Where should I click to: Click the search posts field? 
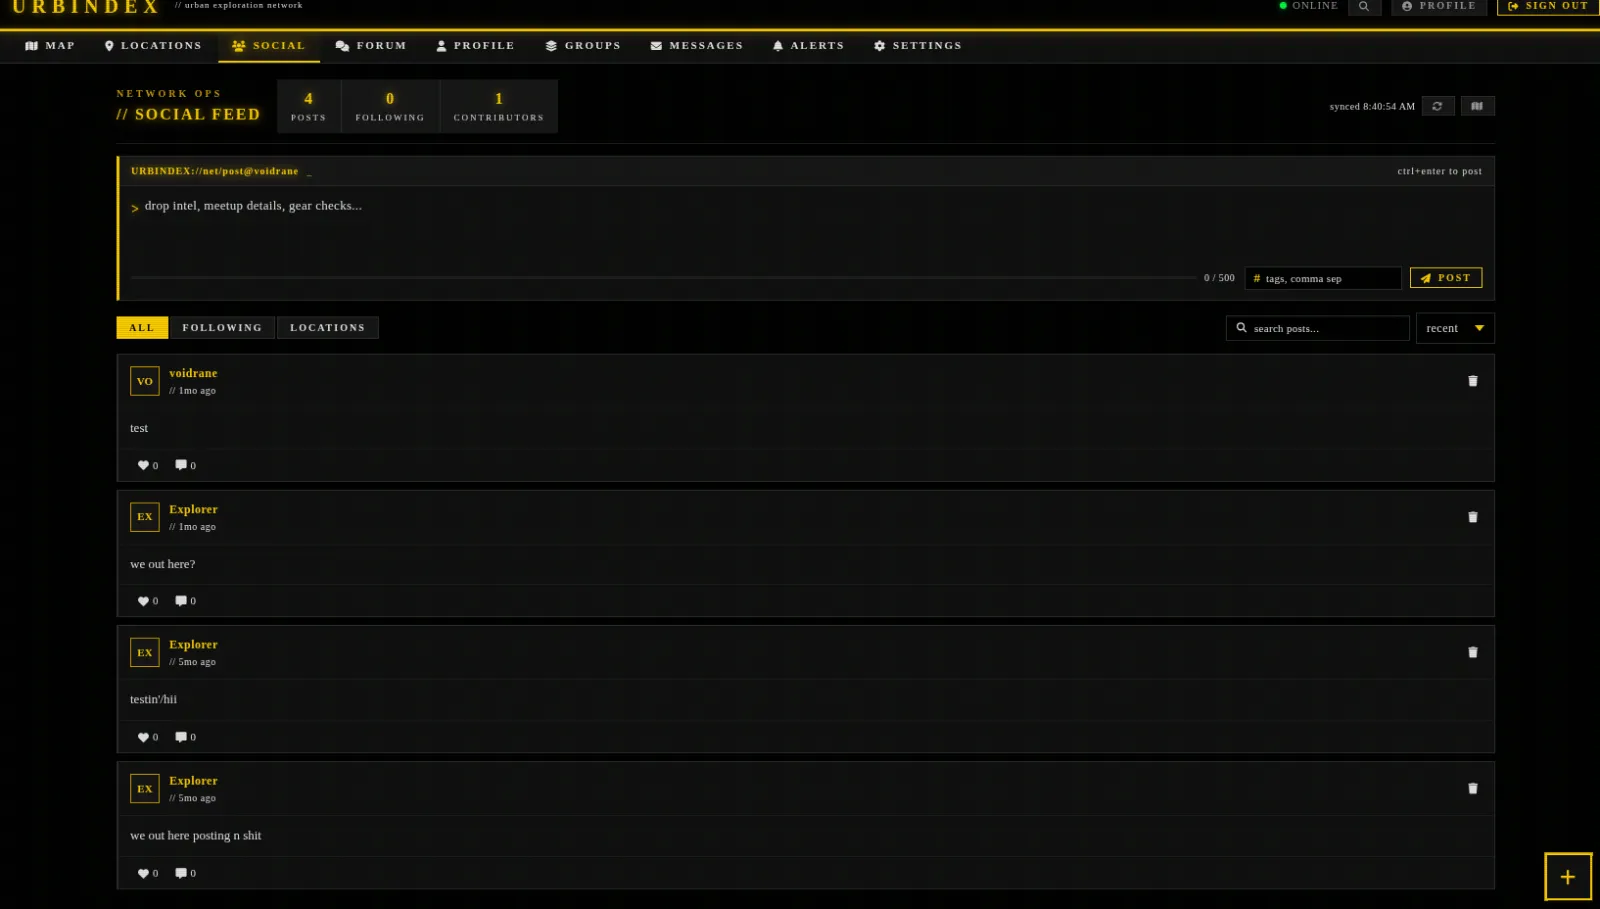coord(1317,328)
